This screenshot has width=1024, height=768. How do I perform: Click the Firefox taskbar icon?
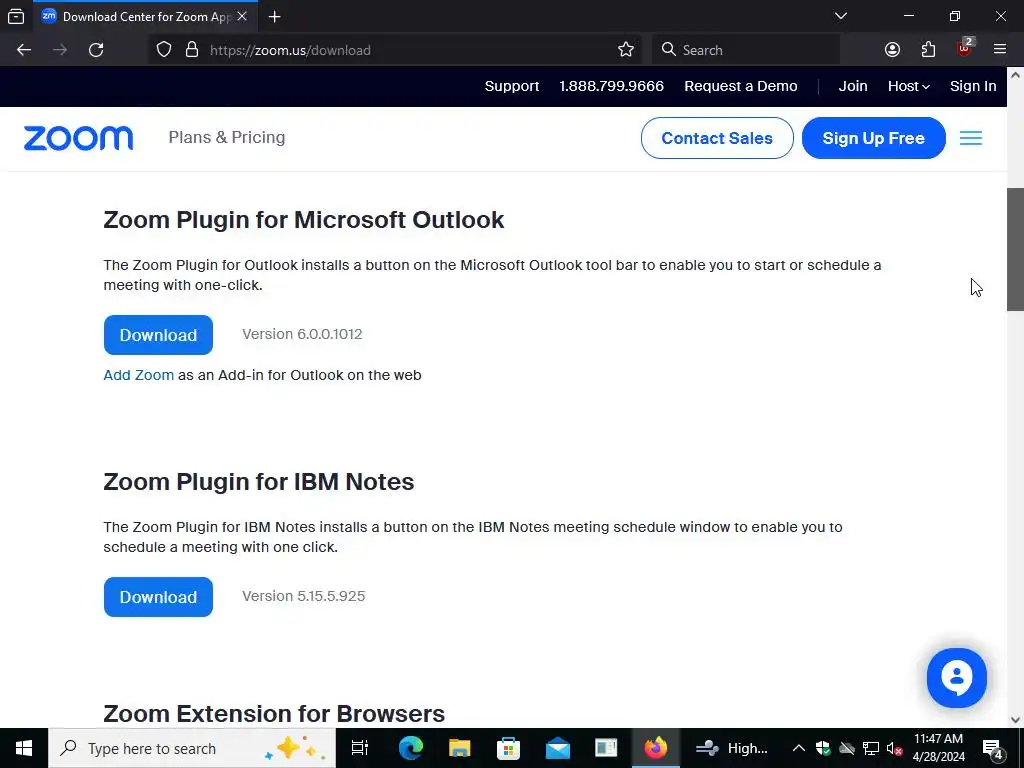[656, 748]
